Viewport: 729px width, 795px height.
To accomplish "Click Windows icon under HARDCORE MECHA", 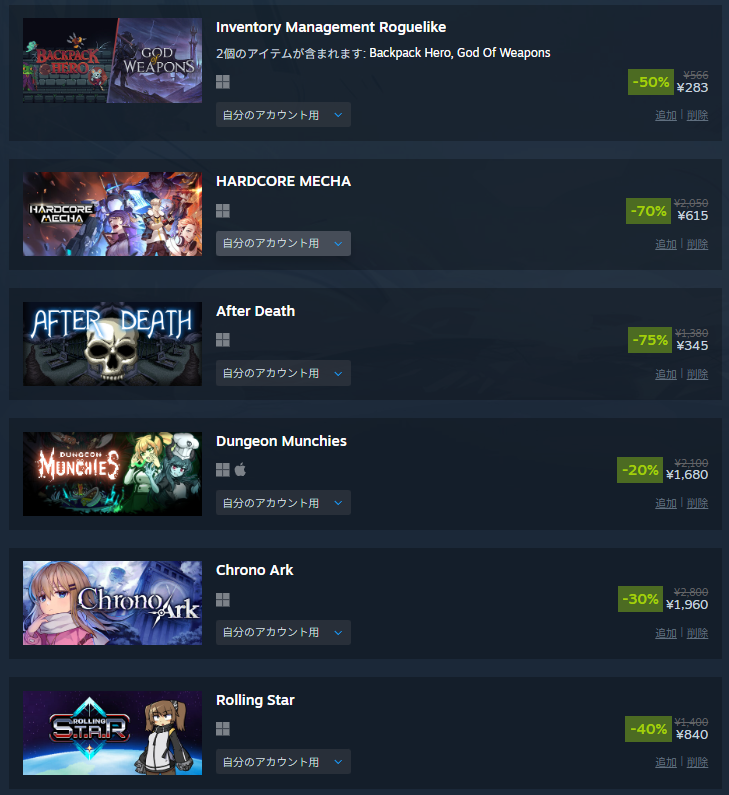I will tap(223, 211).
